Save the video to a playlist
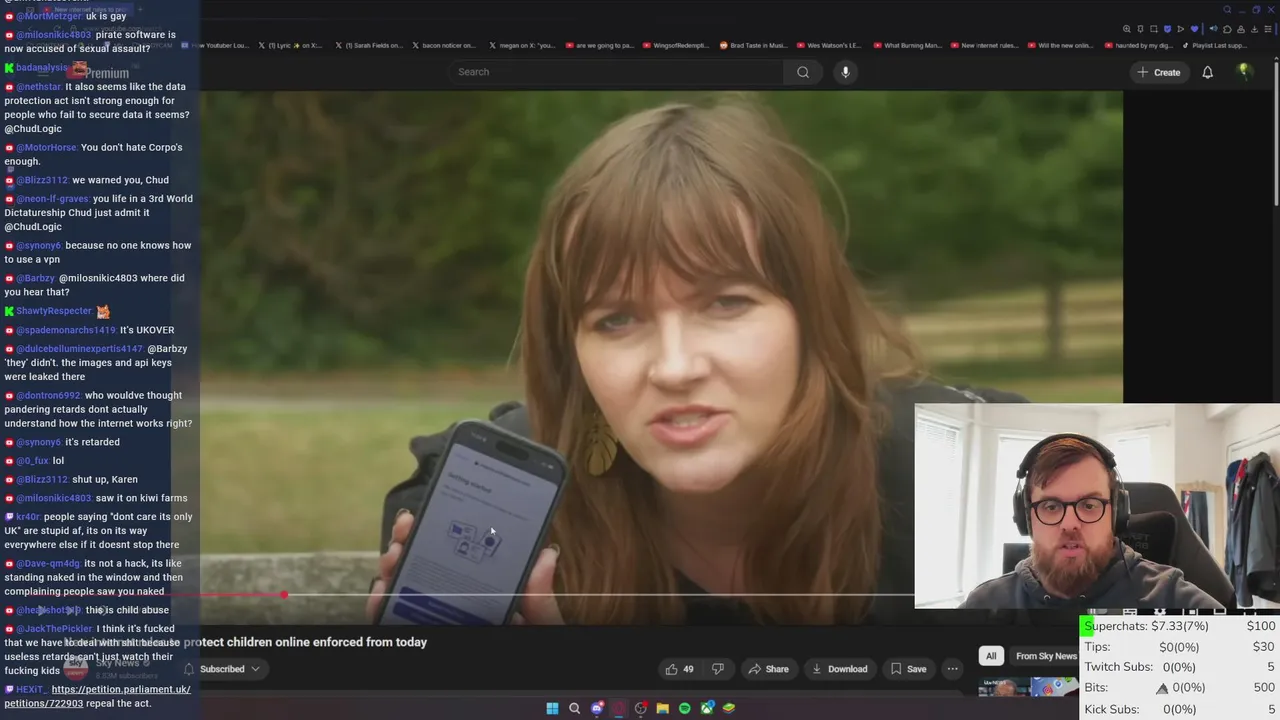This screenshot has height=720, width=1280. [908, 669]
